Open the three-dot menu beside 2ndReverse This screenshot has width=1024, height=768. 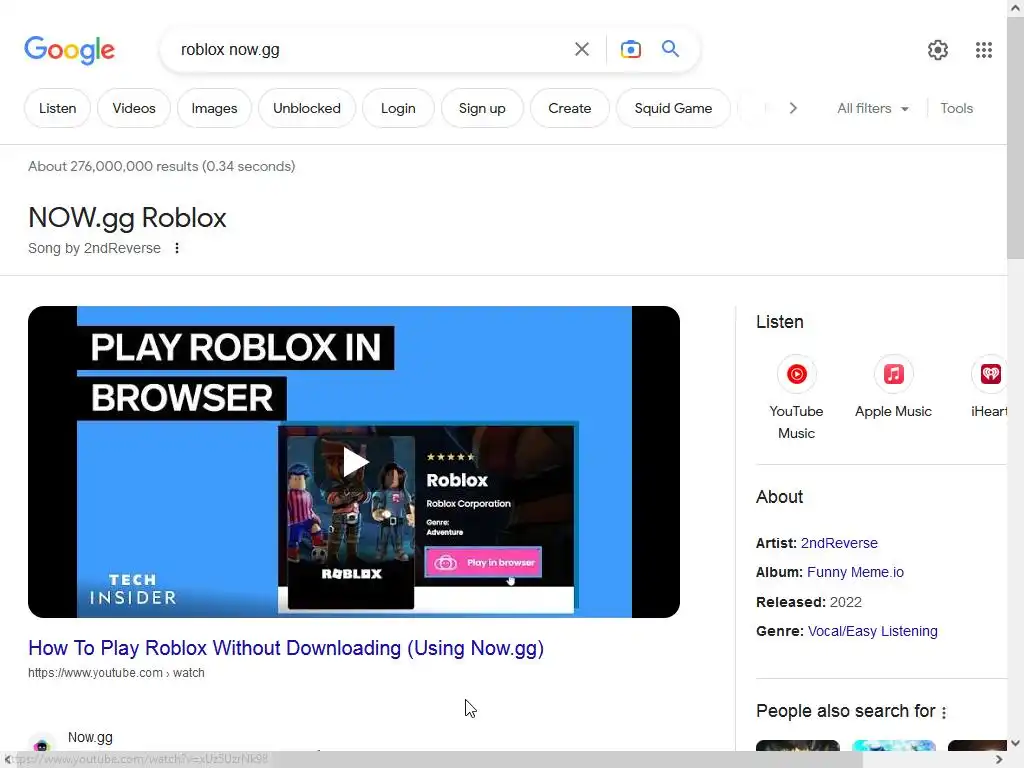[177, 248]
